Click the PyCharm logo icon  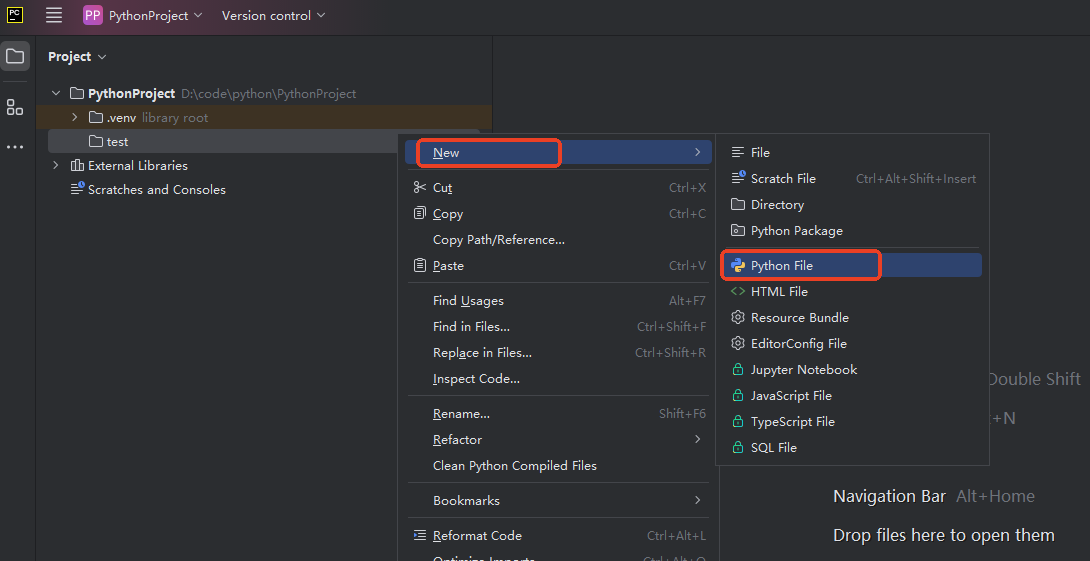tap(15, 15)
